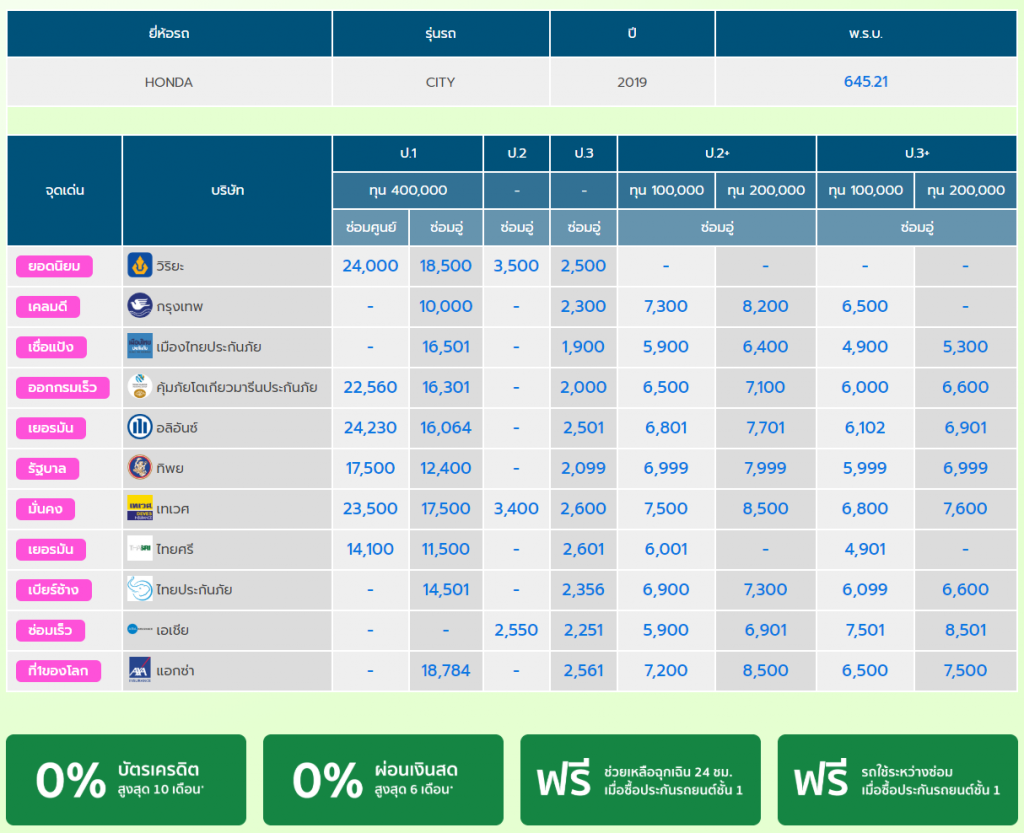
Task: Select Thai Insurance price 14,501
Action: [x=445, y=589]
